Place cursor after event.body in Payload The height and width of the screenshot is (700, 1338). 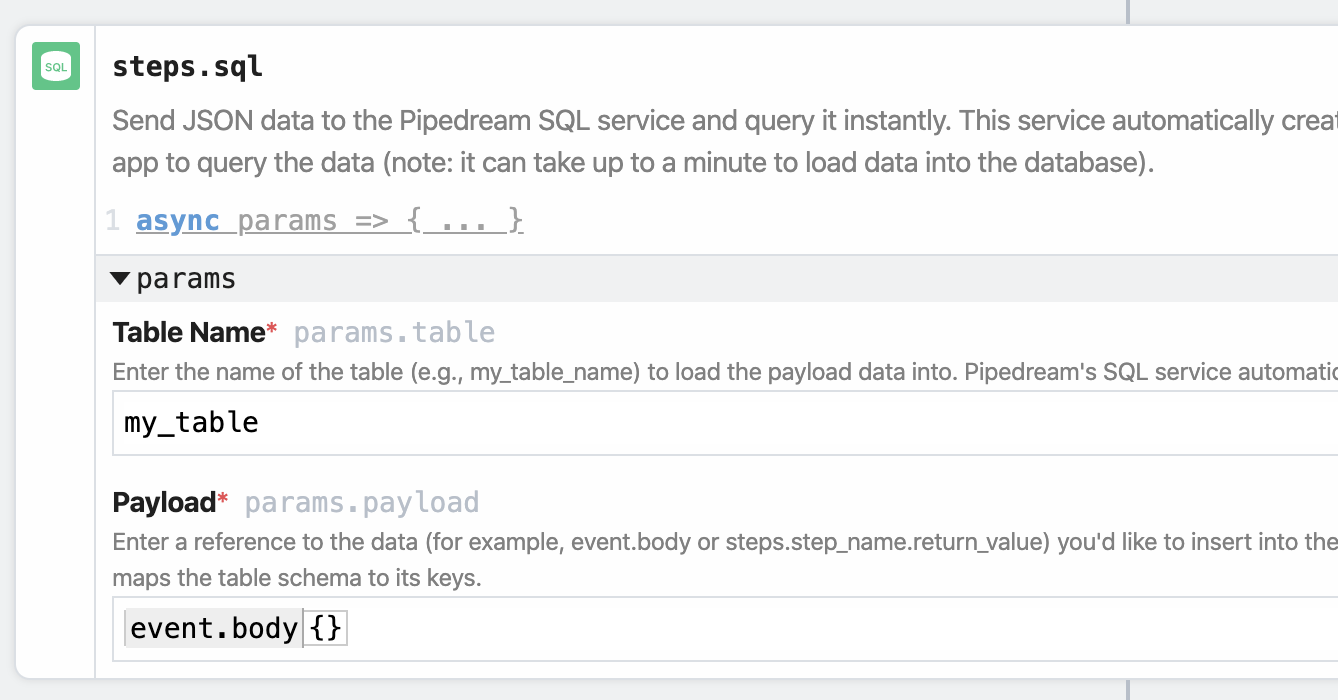click(300, 627)
